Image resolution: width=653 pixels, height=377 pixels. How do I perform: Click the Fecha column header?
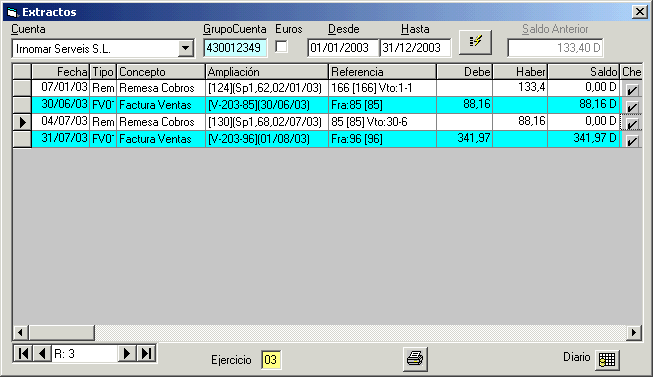coord(61,72)
